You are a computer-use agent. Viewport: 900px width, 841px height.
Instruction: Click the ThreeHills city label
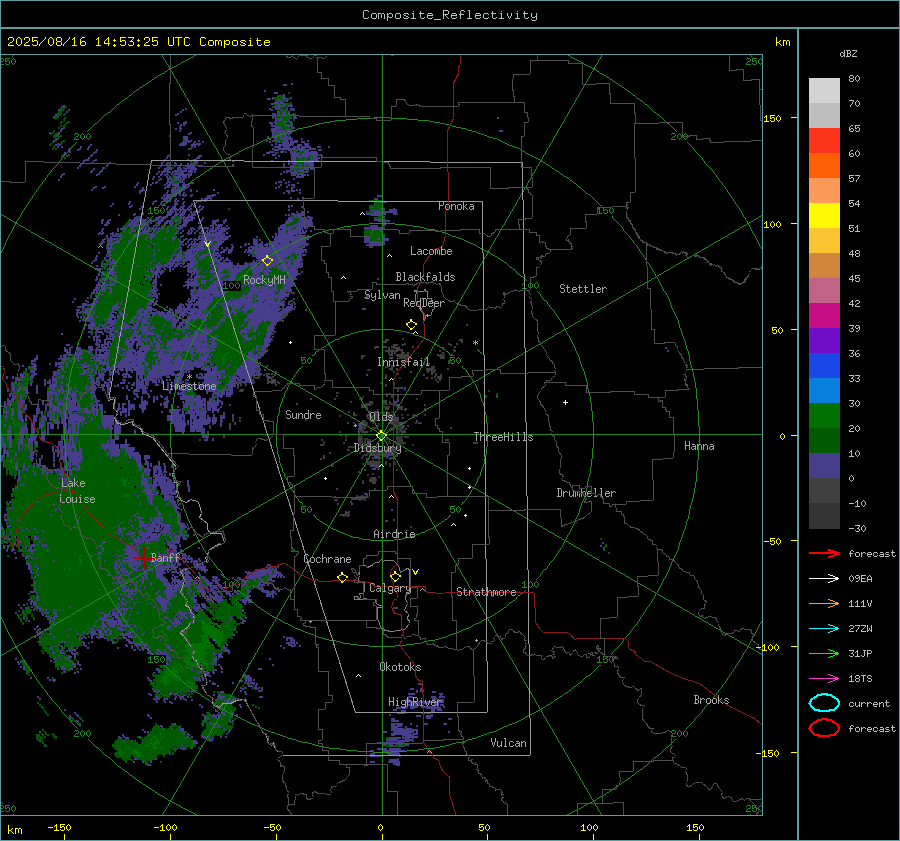click(503, 437)
